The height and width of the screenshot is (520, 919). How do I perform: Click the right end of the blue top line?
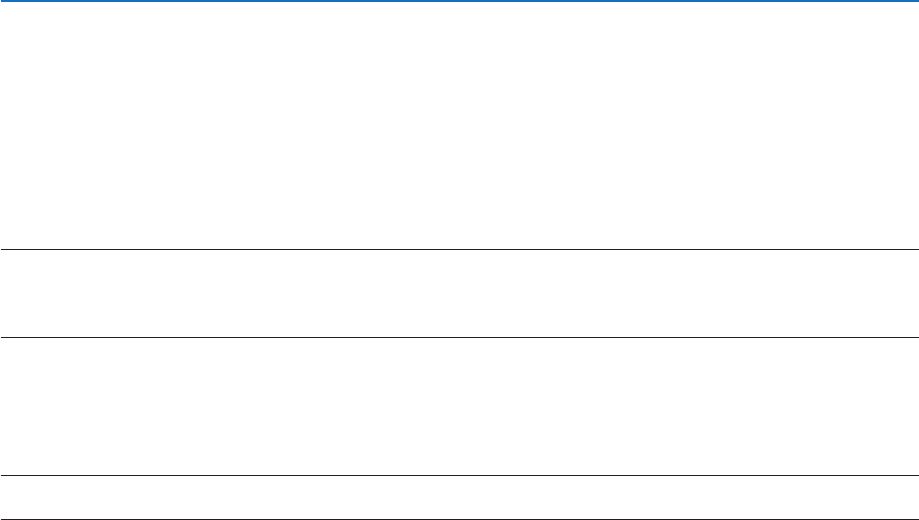[914, 1]
